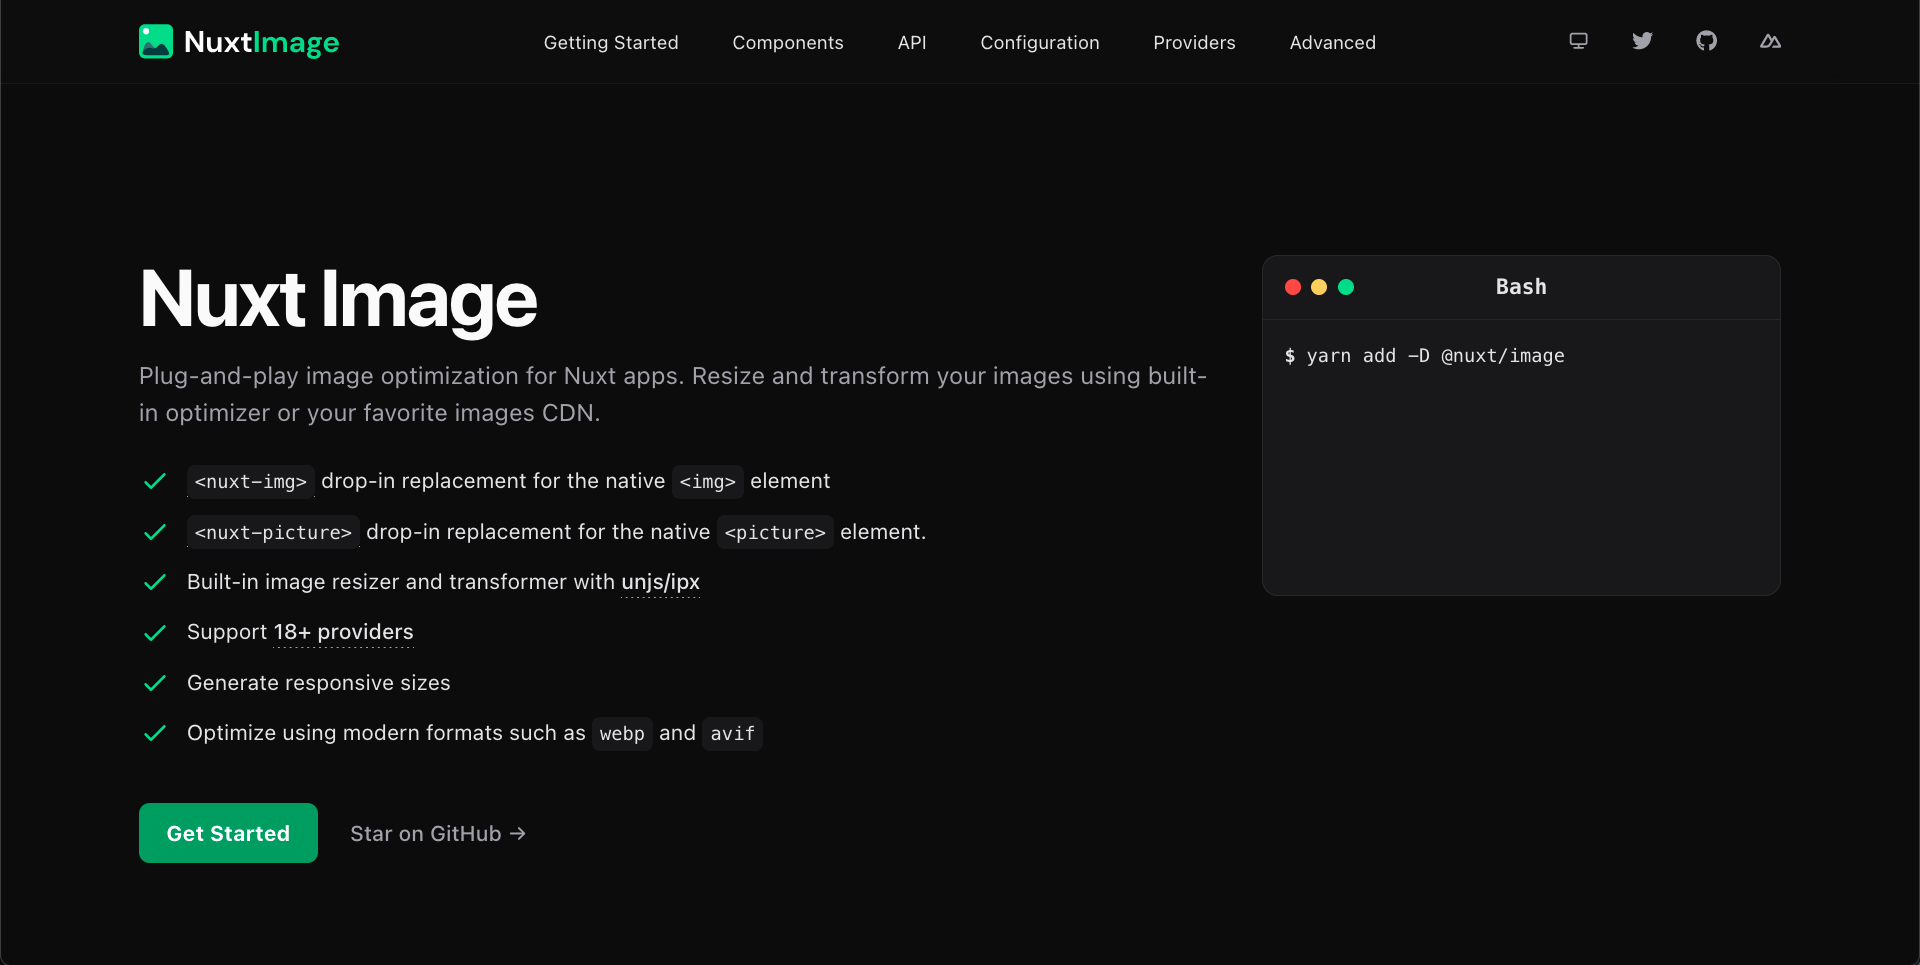Click the Bash title of code window
Image resolution: width=1920 pixels, height=965 pixels.
[1521, 287]
